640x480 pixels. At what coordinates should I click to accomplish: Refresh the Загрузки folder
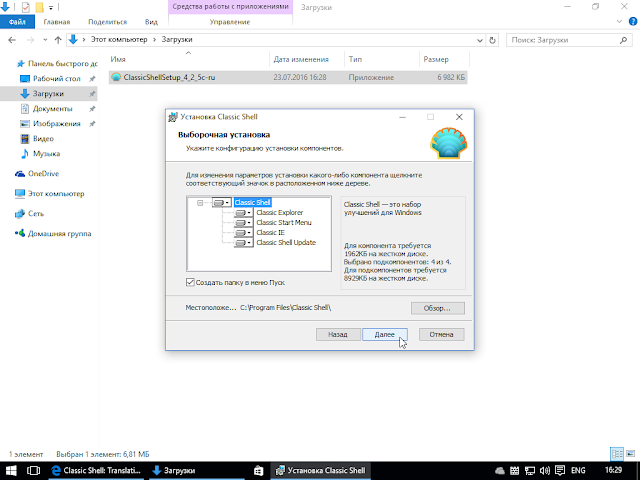point(492,40)
